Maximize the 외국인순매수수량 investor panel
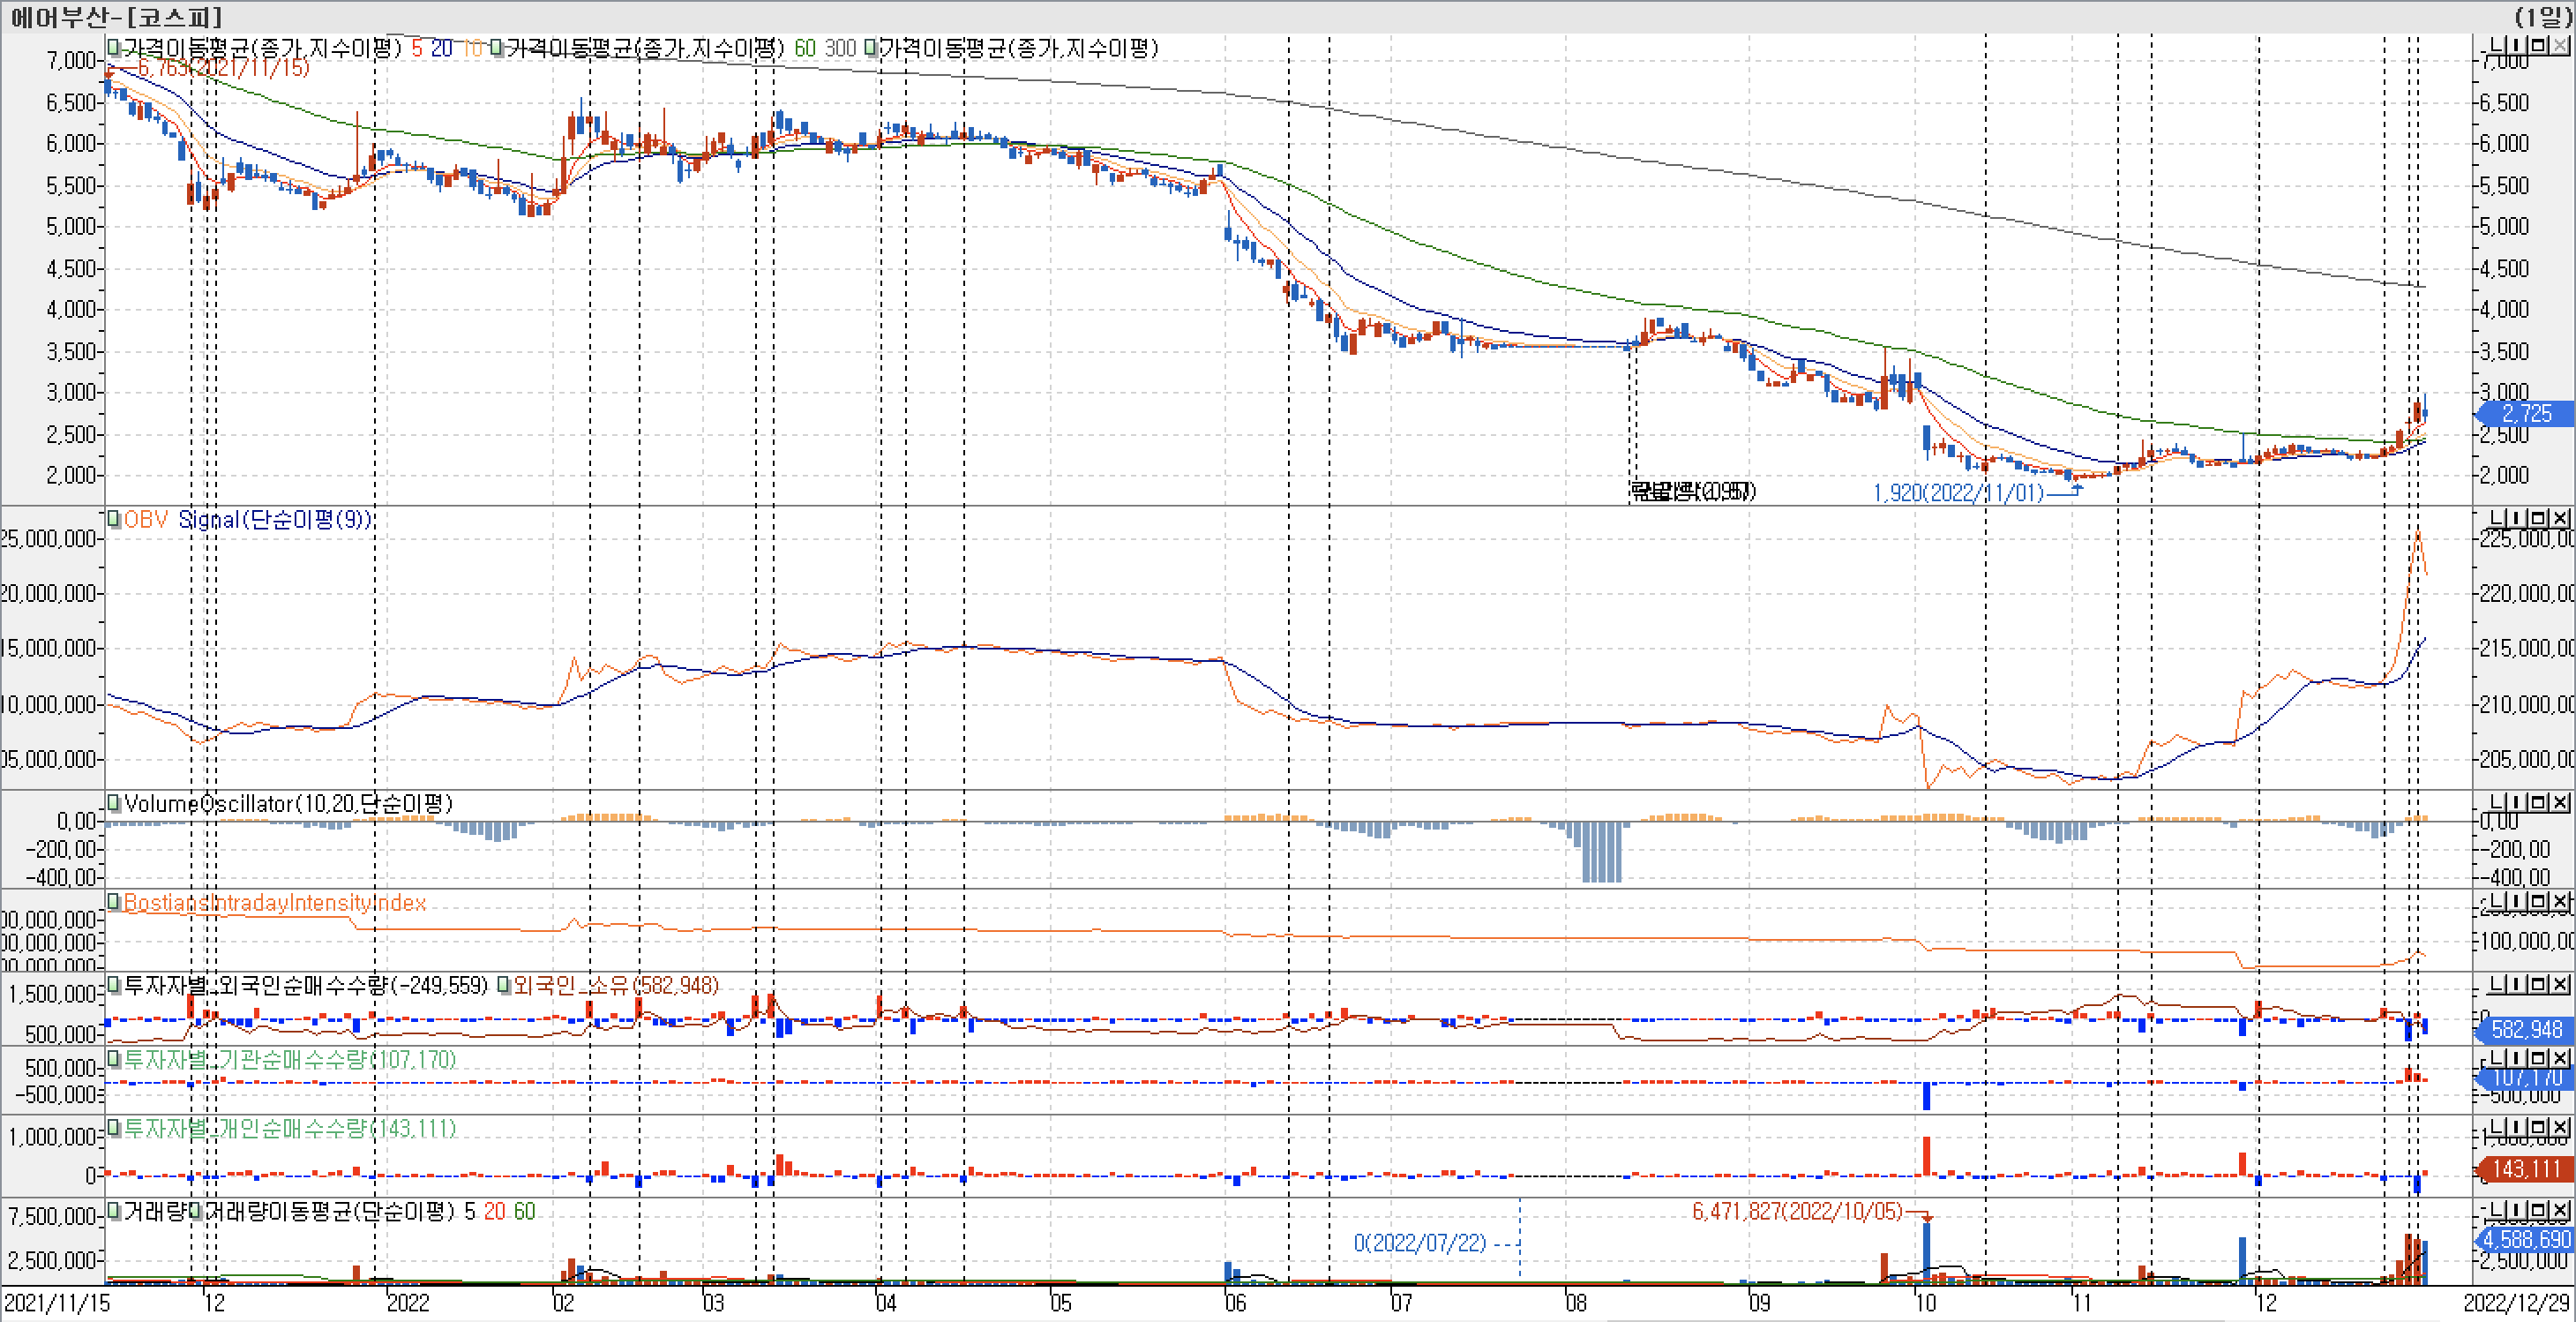This screenshot has height=1322, width=2576. [2538, 985]
